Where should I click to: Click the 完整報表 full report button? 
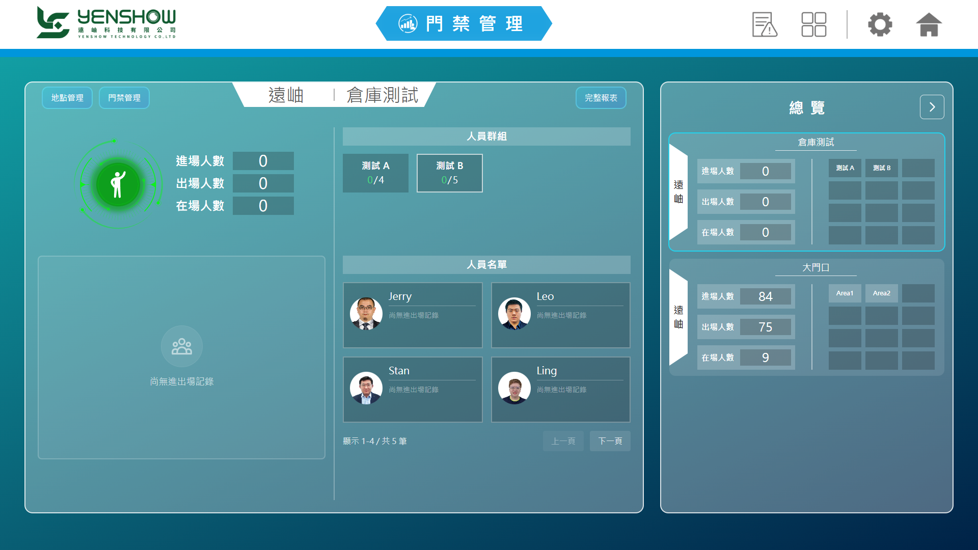pos(601,98)
